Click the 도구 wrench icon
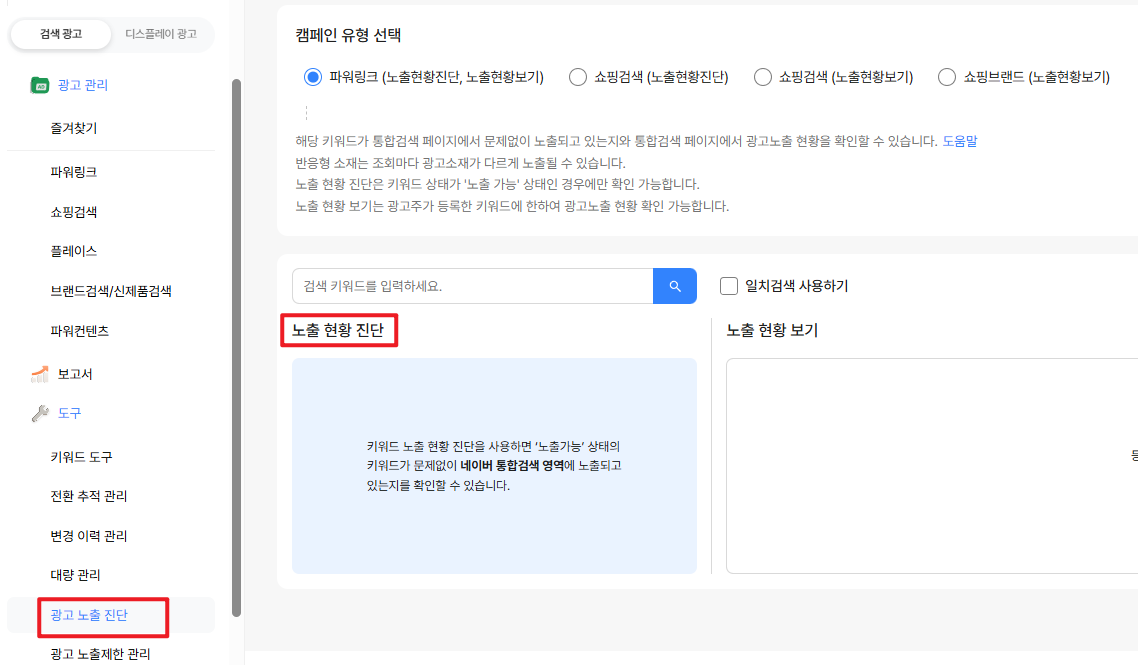The width and height of the screenshot is (1138, 665). [x=39, y=413]
